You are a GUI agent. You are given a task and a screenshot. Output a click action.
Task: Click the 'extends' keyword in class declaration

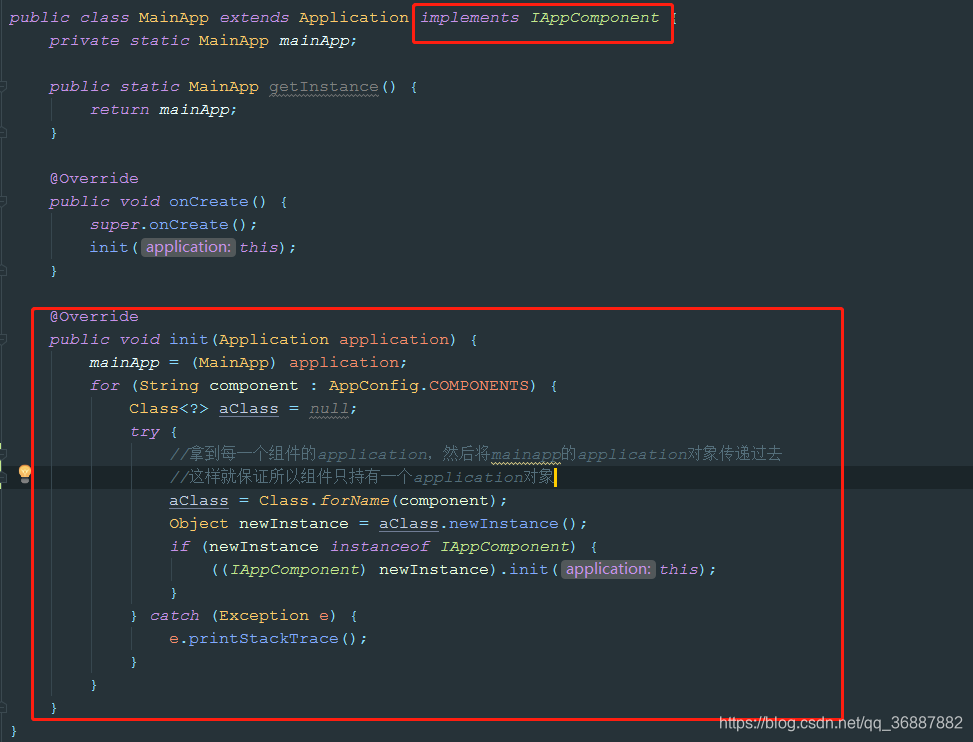[x=254, y=18]
